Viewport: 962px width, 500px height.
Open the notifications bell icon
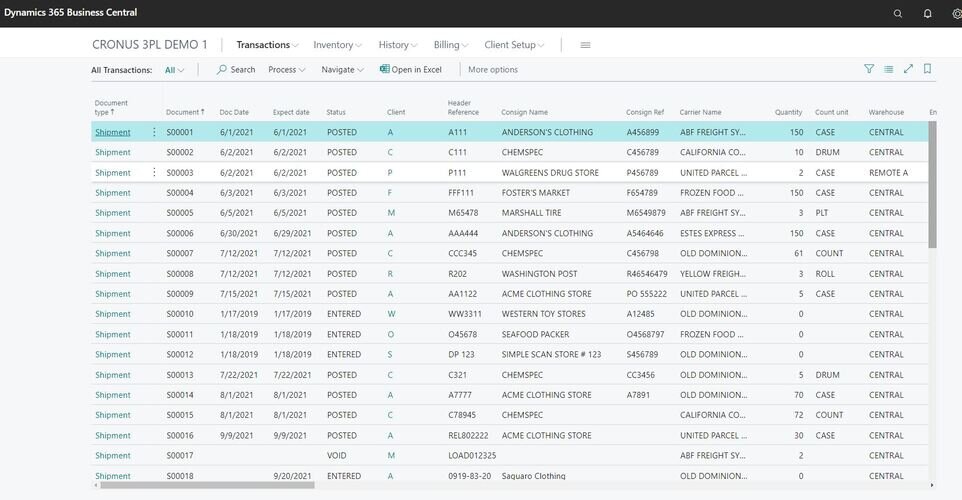(x=927, y=13)
